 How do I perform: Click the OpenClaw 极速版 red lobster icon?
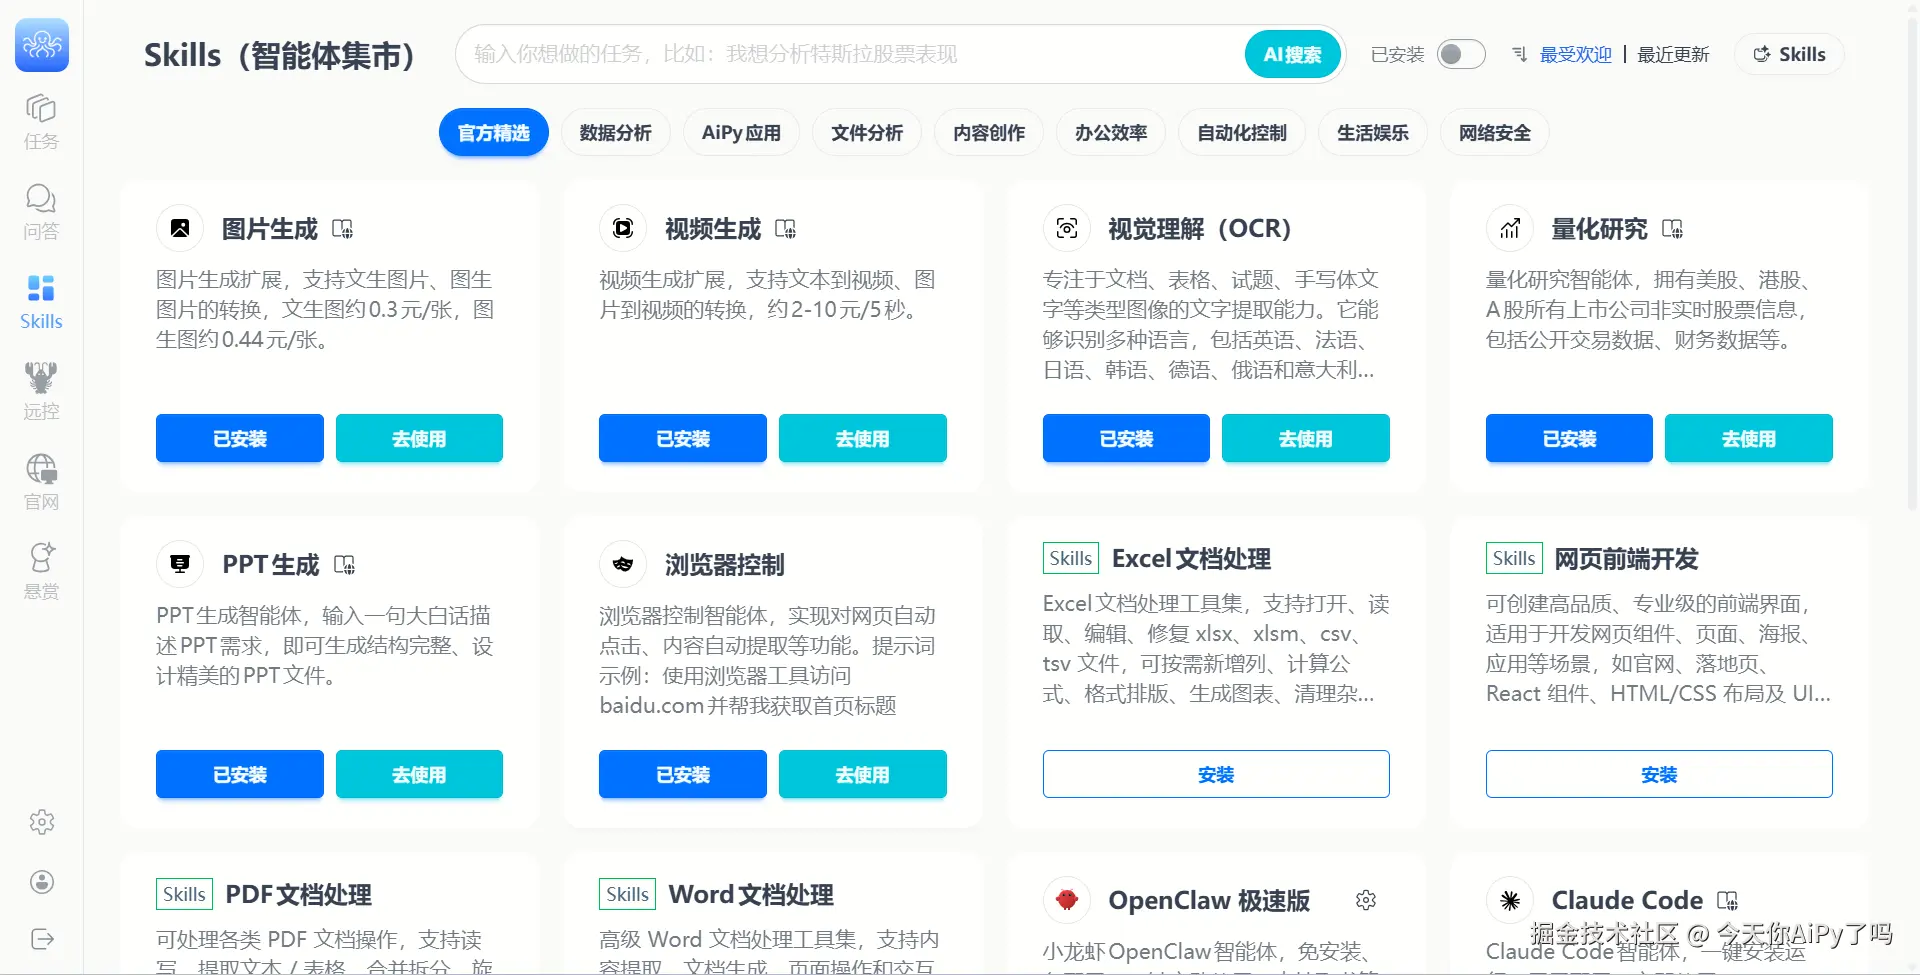[1067, 900]
